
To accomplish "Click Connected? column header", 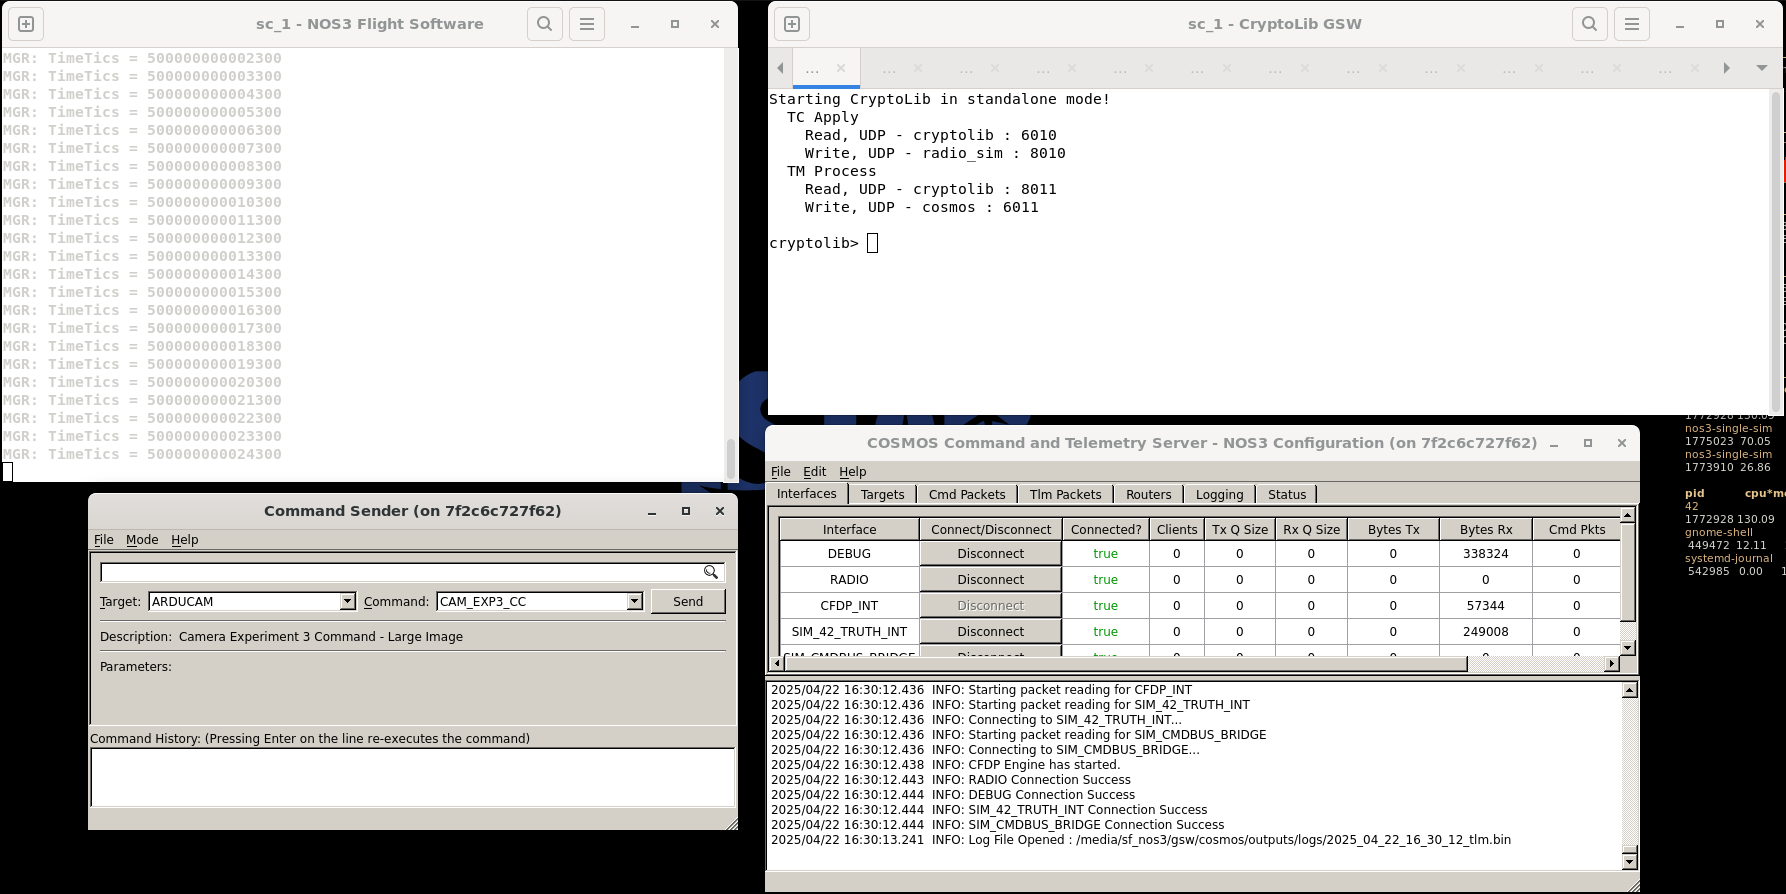I will point(1106,529).
